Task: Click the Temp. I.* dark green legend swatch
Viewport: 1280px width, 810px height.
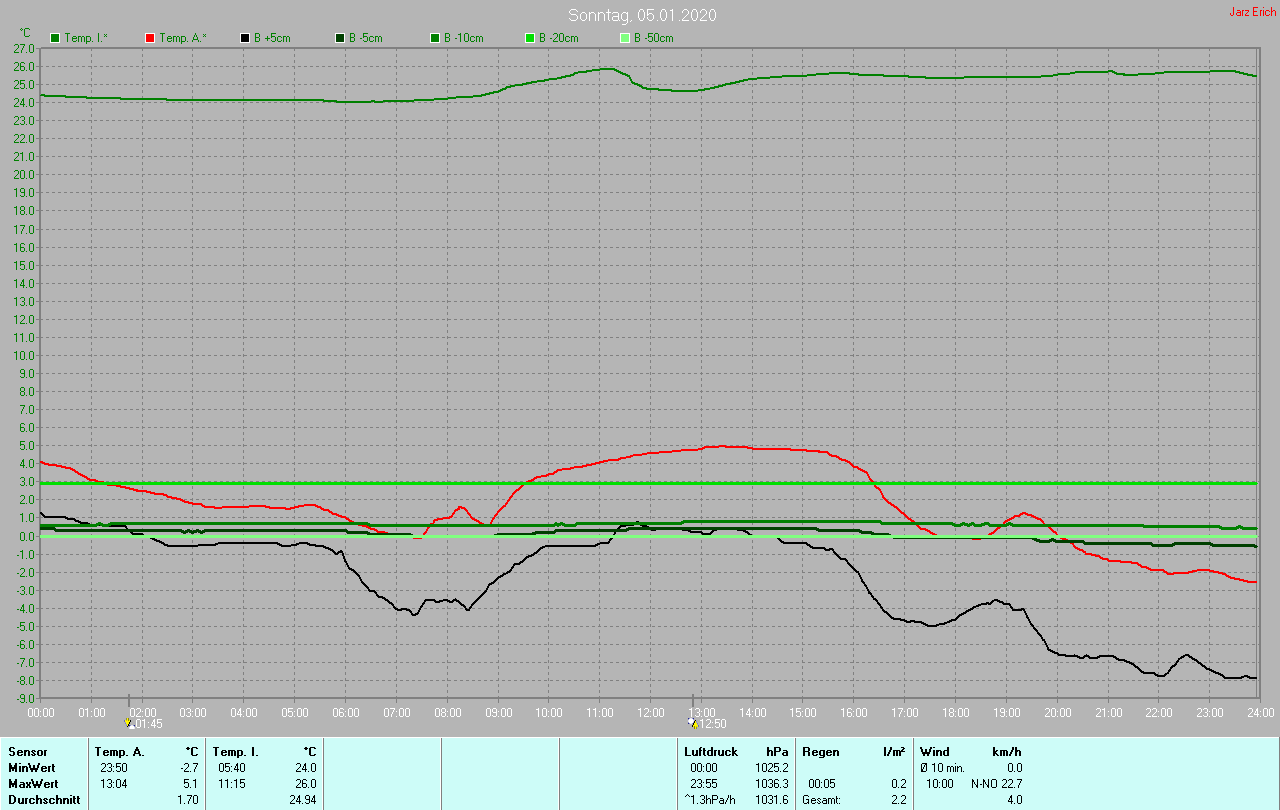Action: tap(55, 38)
